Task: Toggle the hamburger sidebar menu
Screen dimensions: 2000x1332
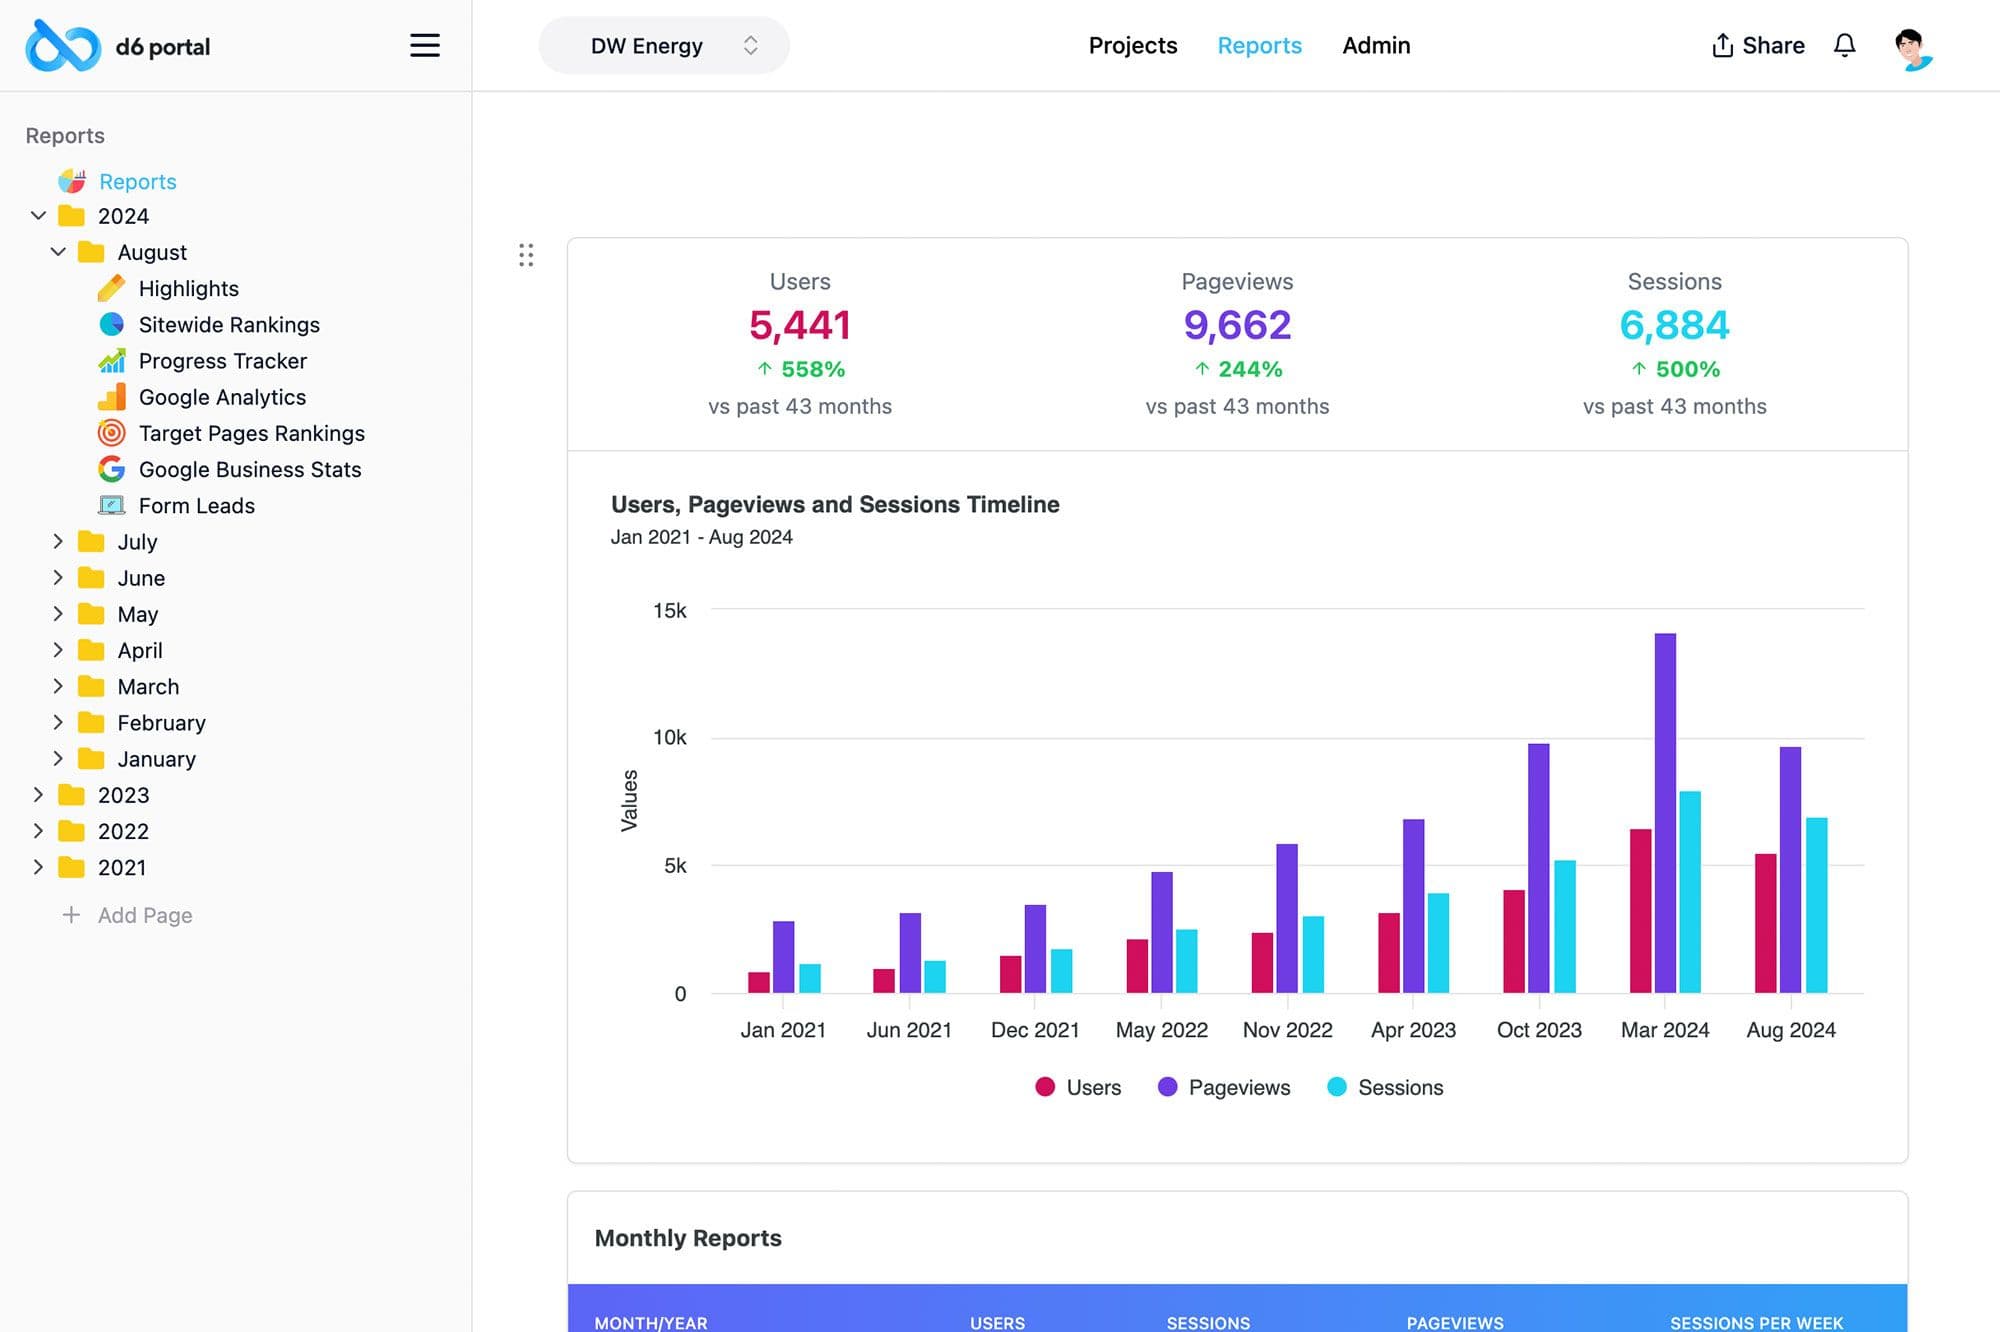Action: pyautogui.click(x=425, y=45)
